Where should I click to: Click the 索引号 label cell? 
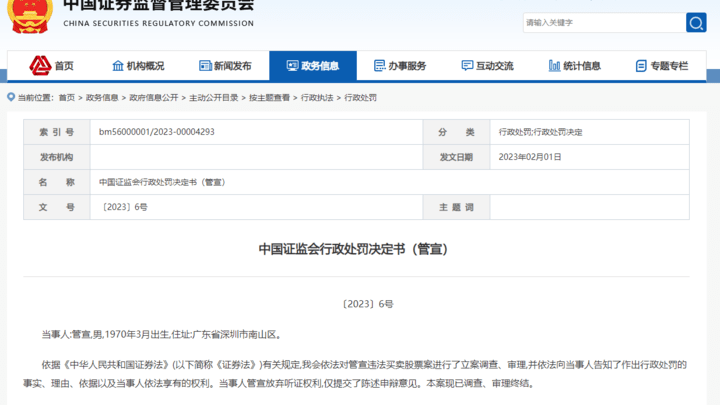click(x=56, y=132)
